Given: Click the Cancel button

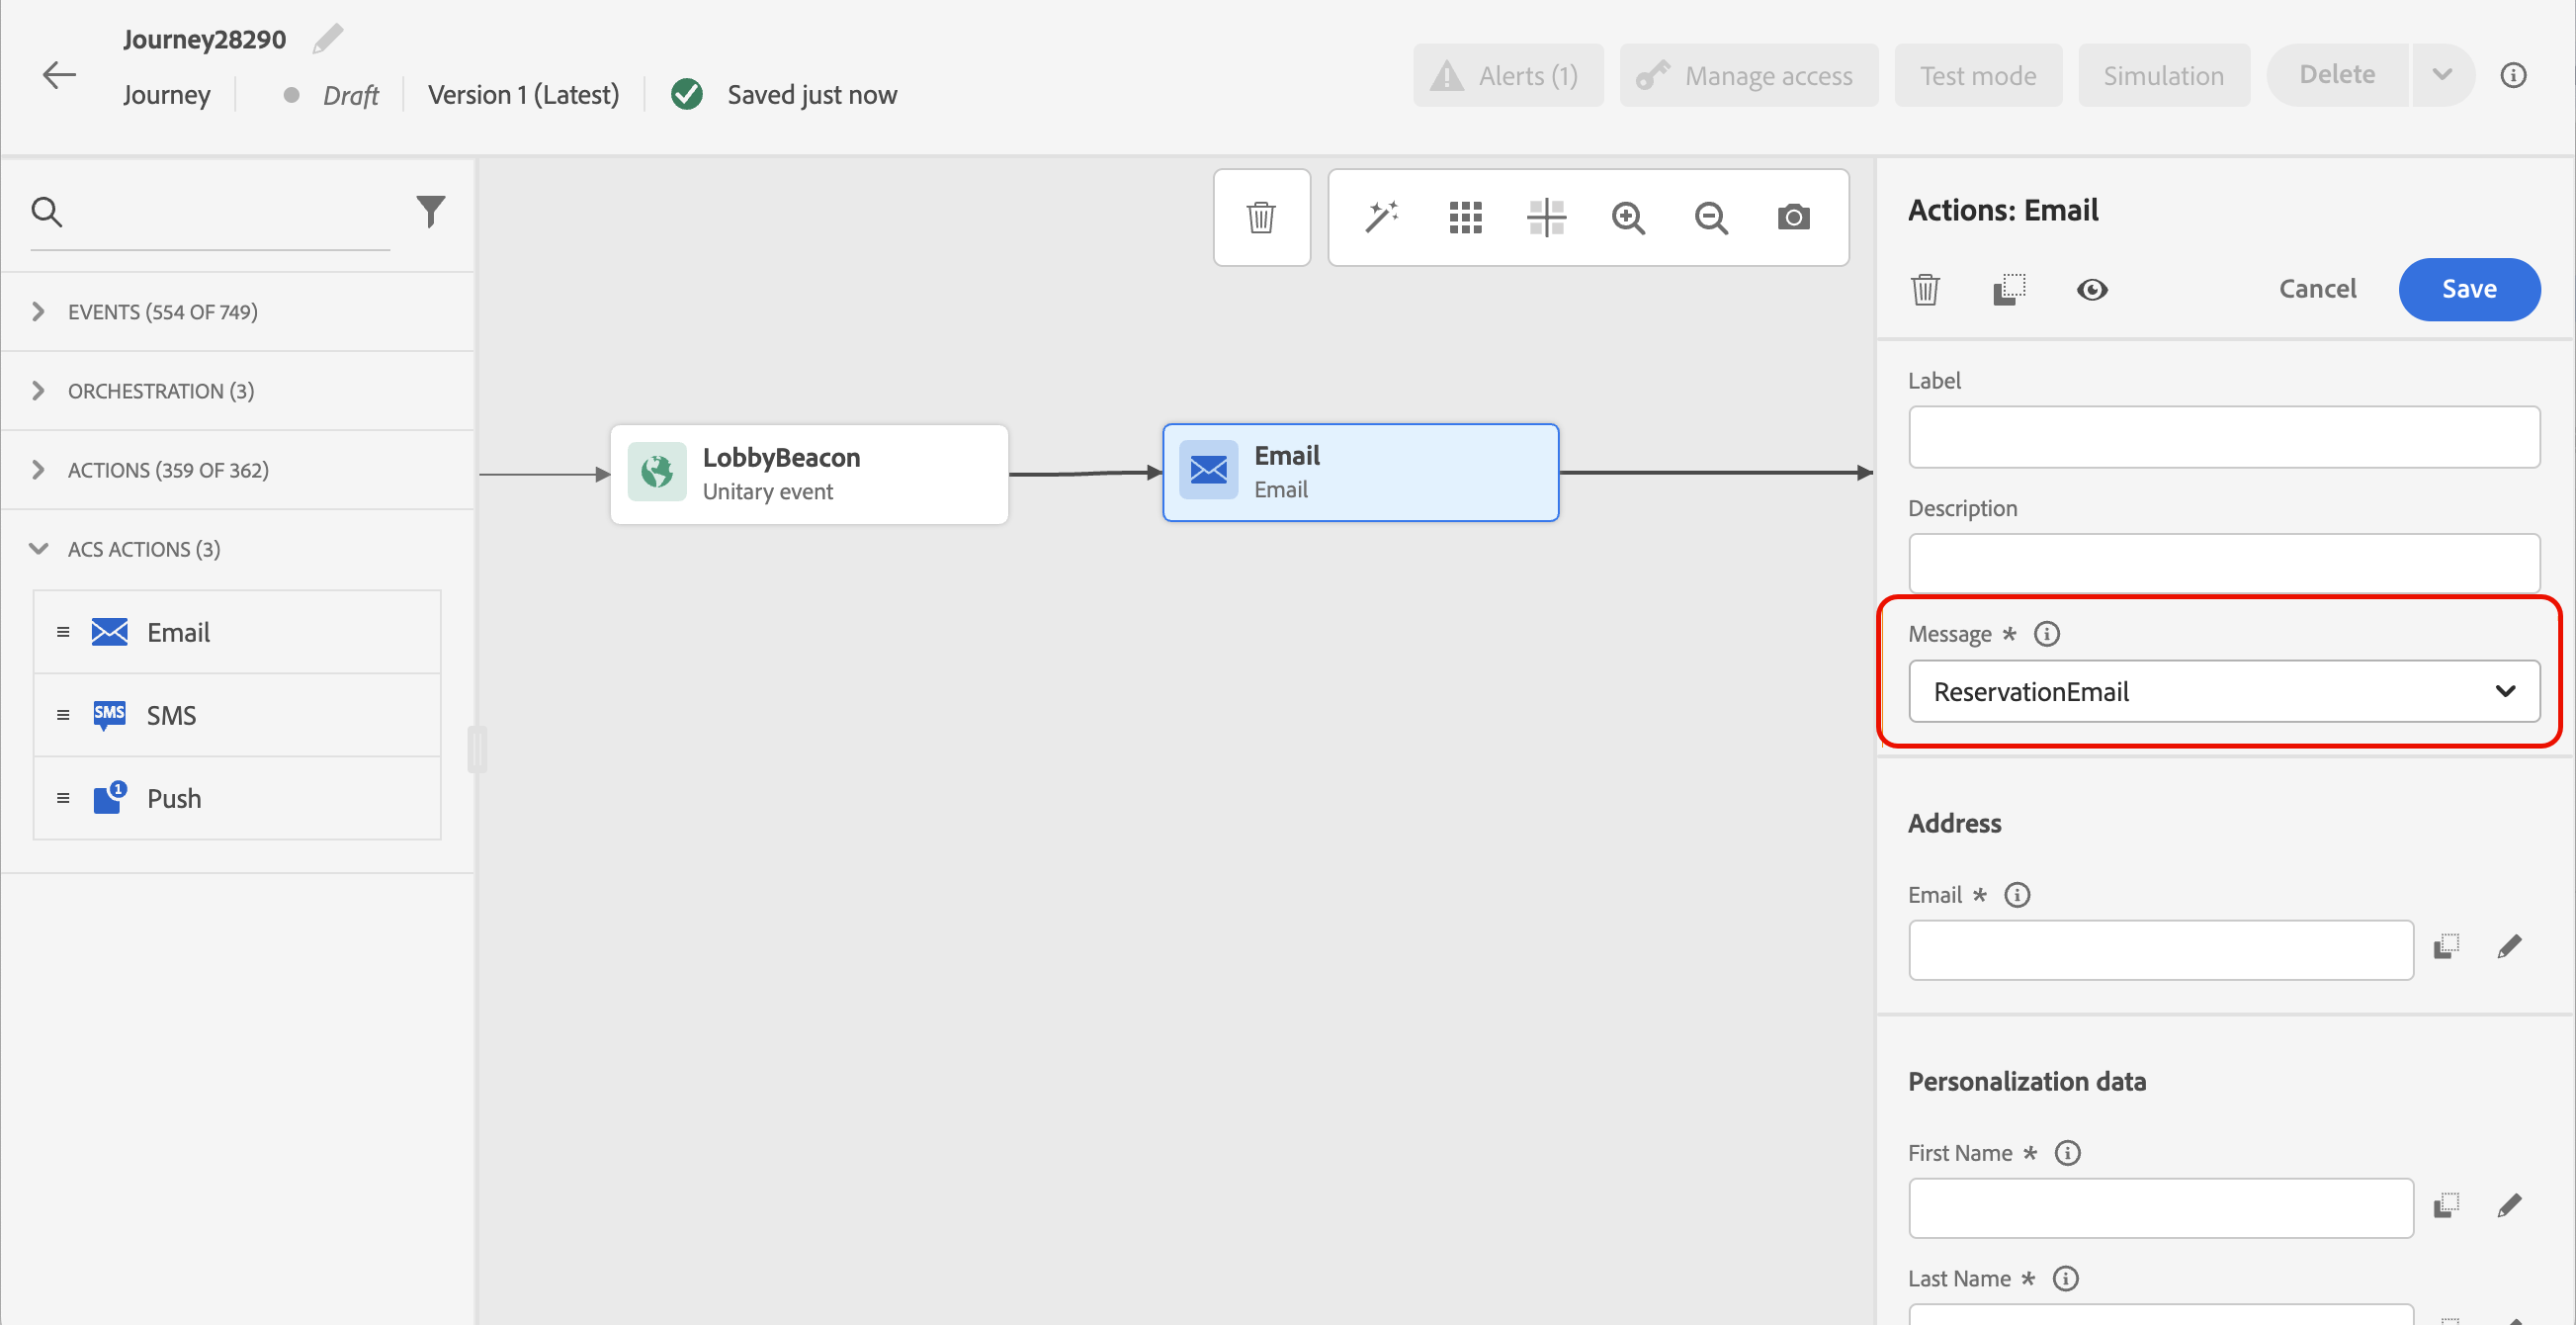Looking at the screenshot, I should point(2317,289).
